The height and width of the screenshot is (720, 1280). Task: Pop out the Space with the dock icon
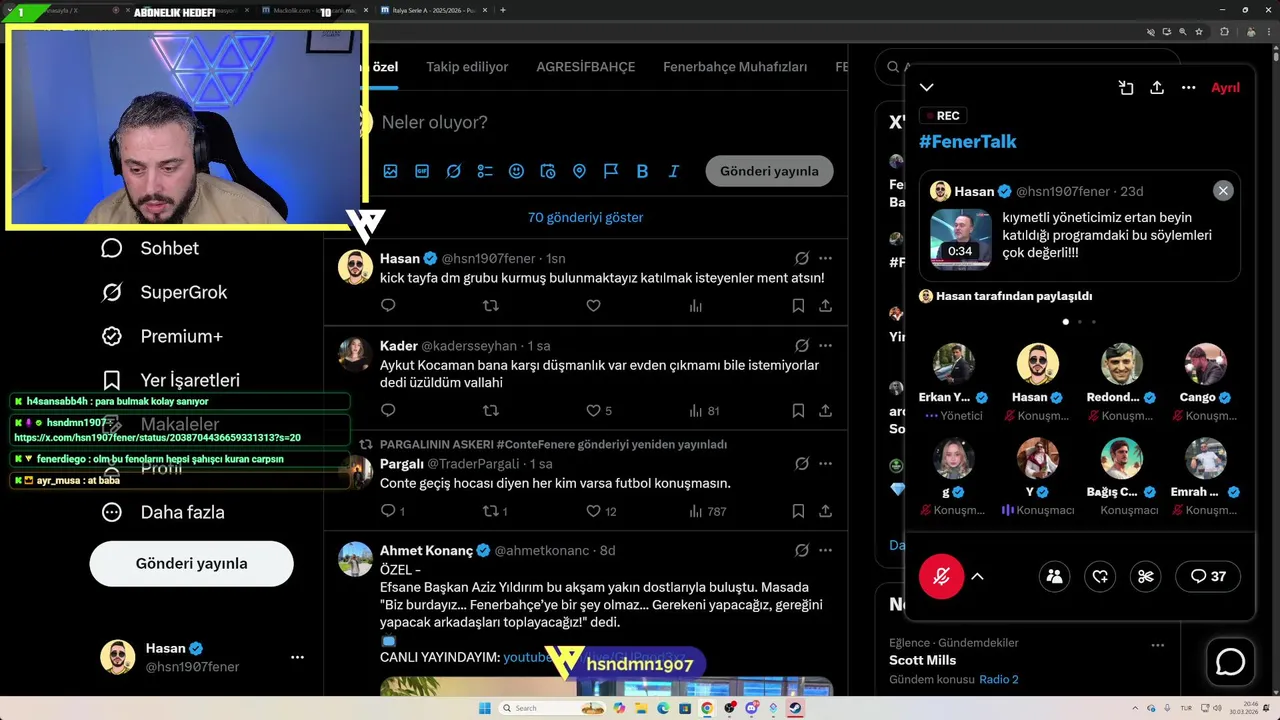(1126, 88)
